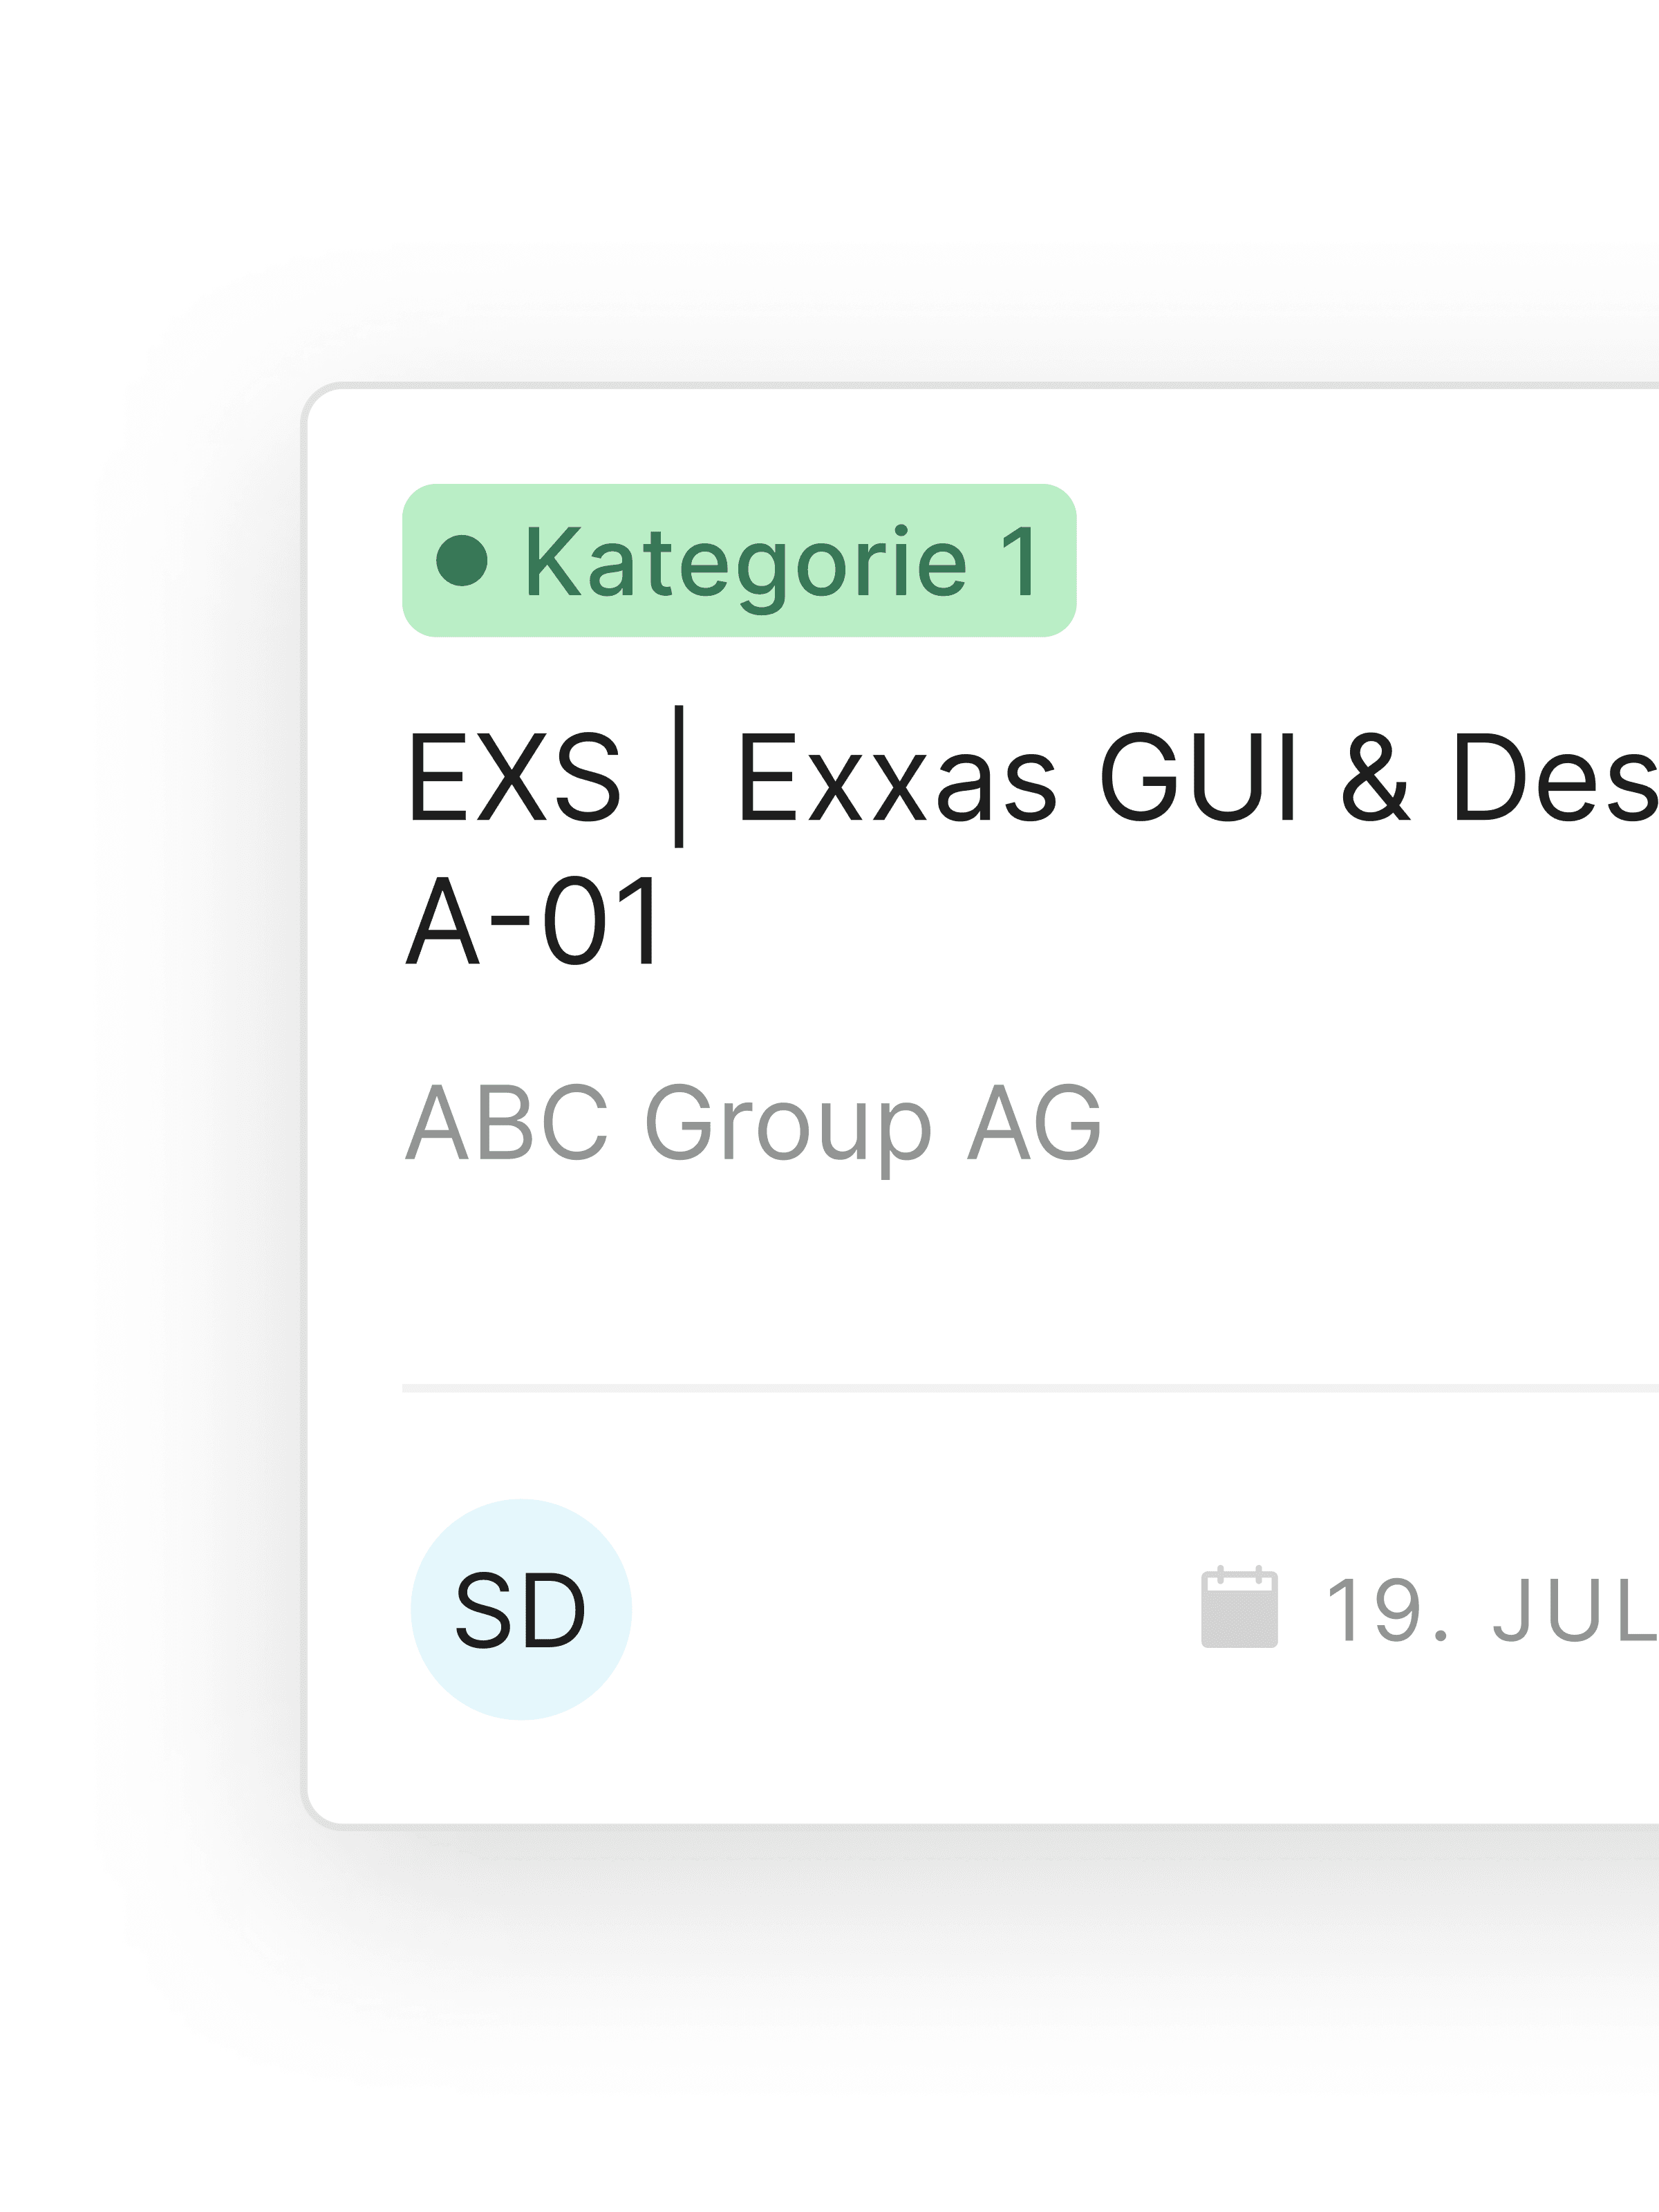
Task: Click the truncated word Des in the title
Action: (1554, 777)
